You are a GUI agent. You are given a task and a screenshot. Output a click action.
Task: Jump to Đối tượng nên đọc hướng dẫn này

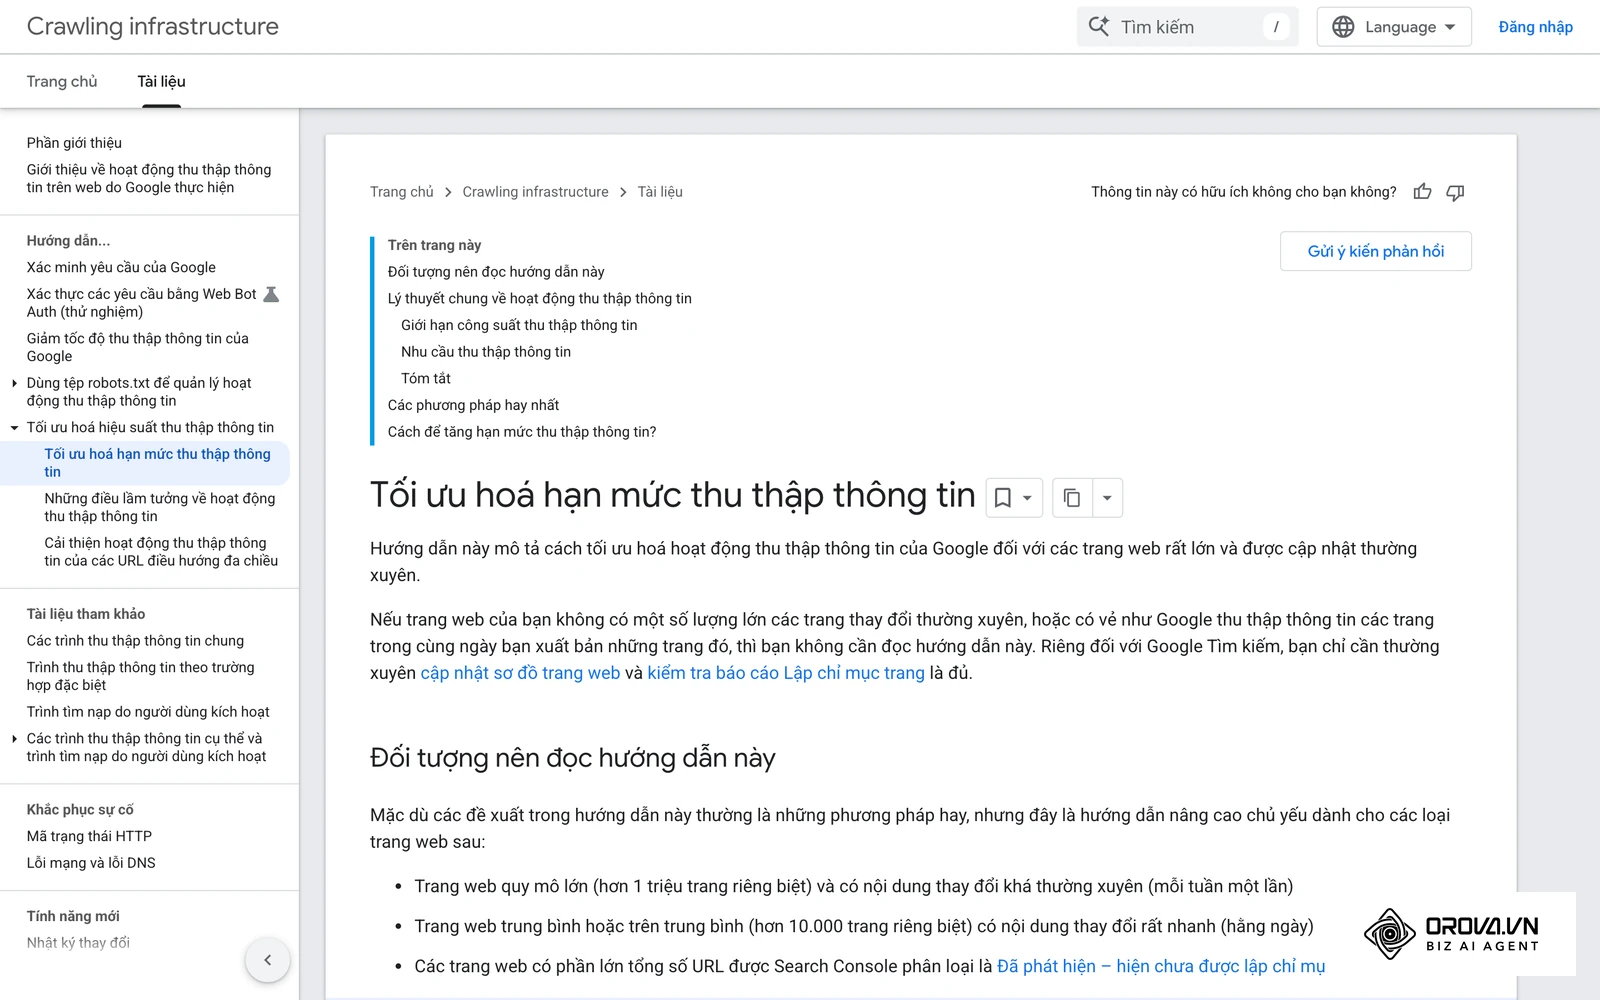496,272
